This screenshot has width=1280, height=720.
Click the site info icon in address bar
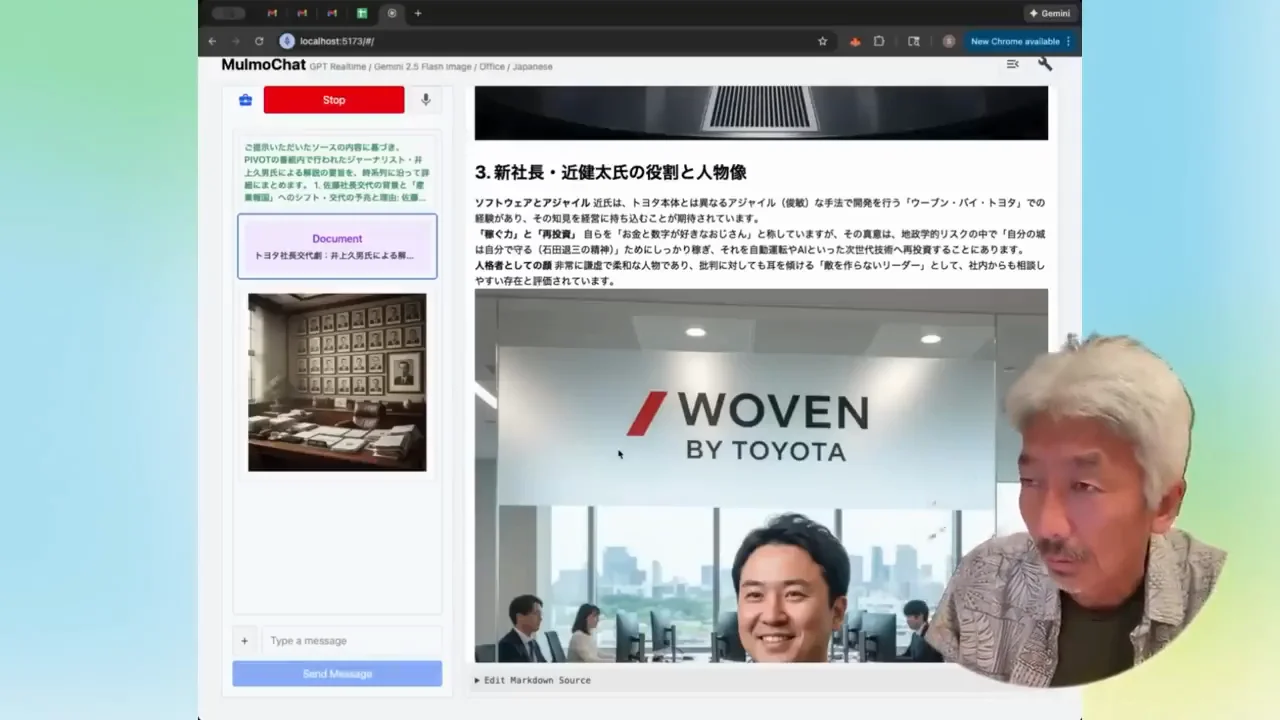pos(287,41)
